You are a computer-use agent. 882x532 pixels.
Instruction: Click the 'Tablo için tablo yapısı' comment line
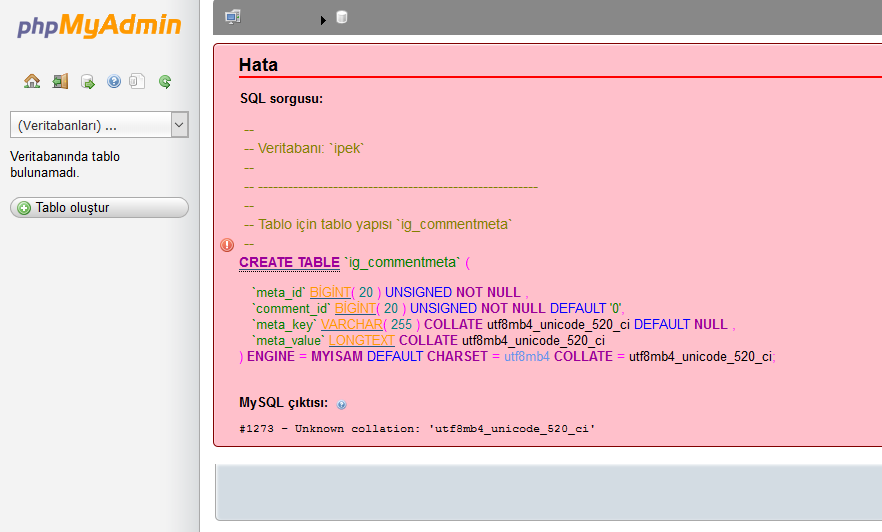377,224
